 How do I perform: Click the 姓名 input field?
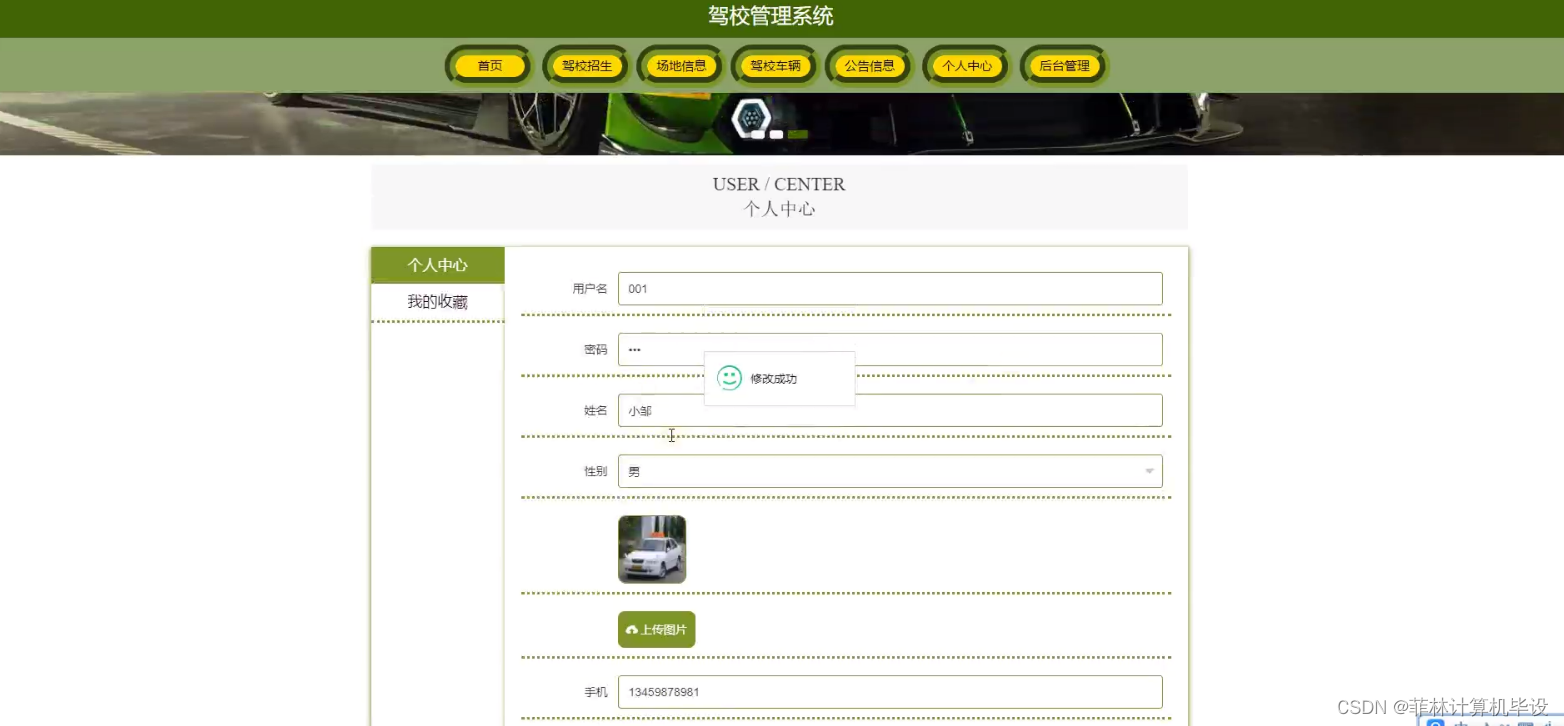pyautogui.click(x=890, y=410)
